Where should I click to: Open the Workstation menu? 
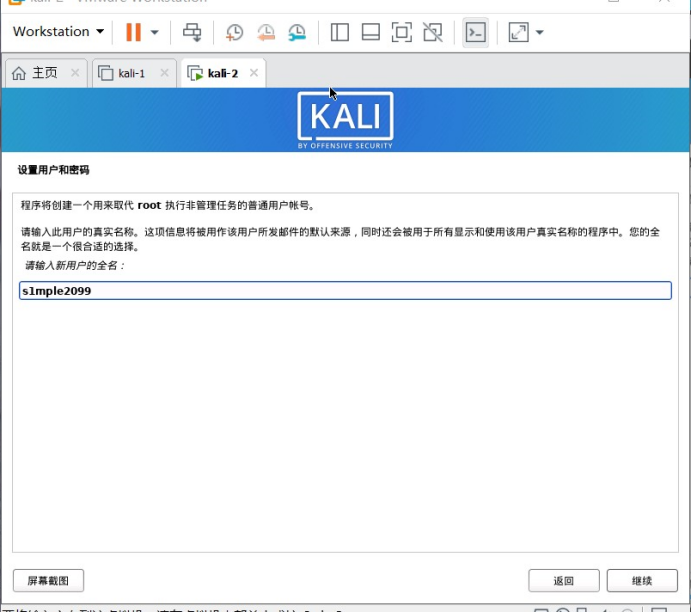click(58, 32)
